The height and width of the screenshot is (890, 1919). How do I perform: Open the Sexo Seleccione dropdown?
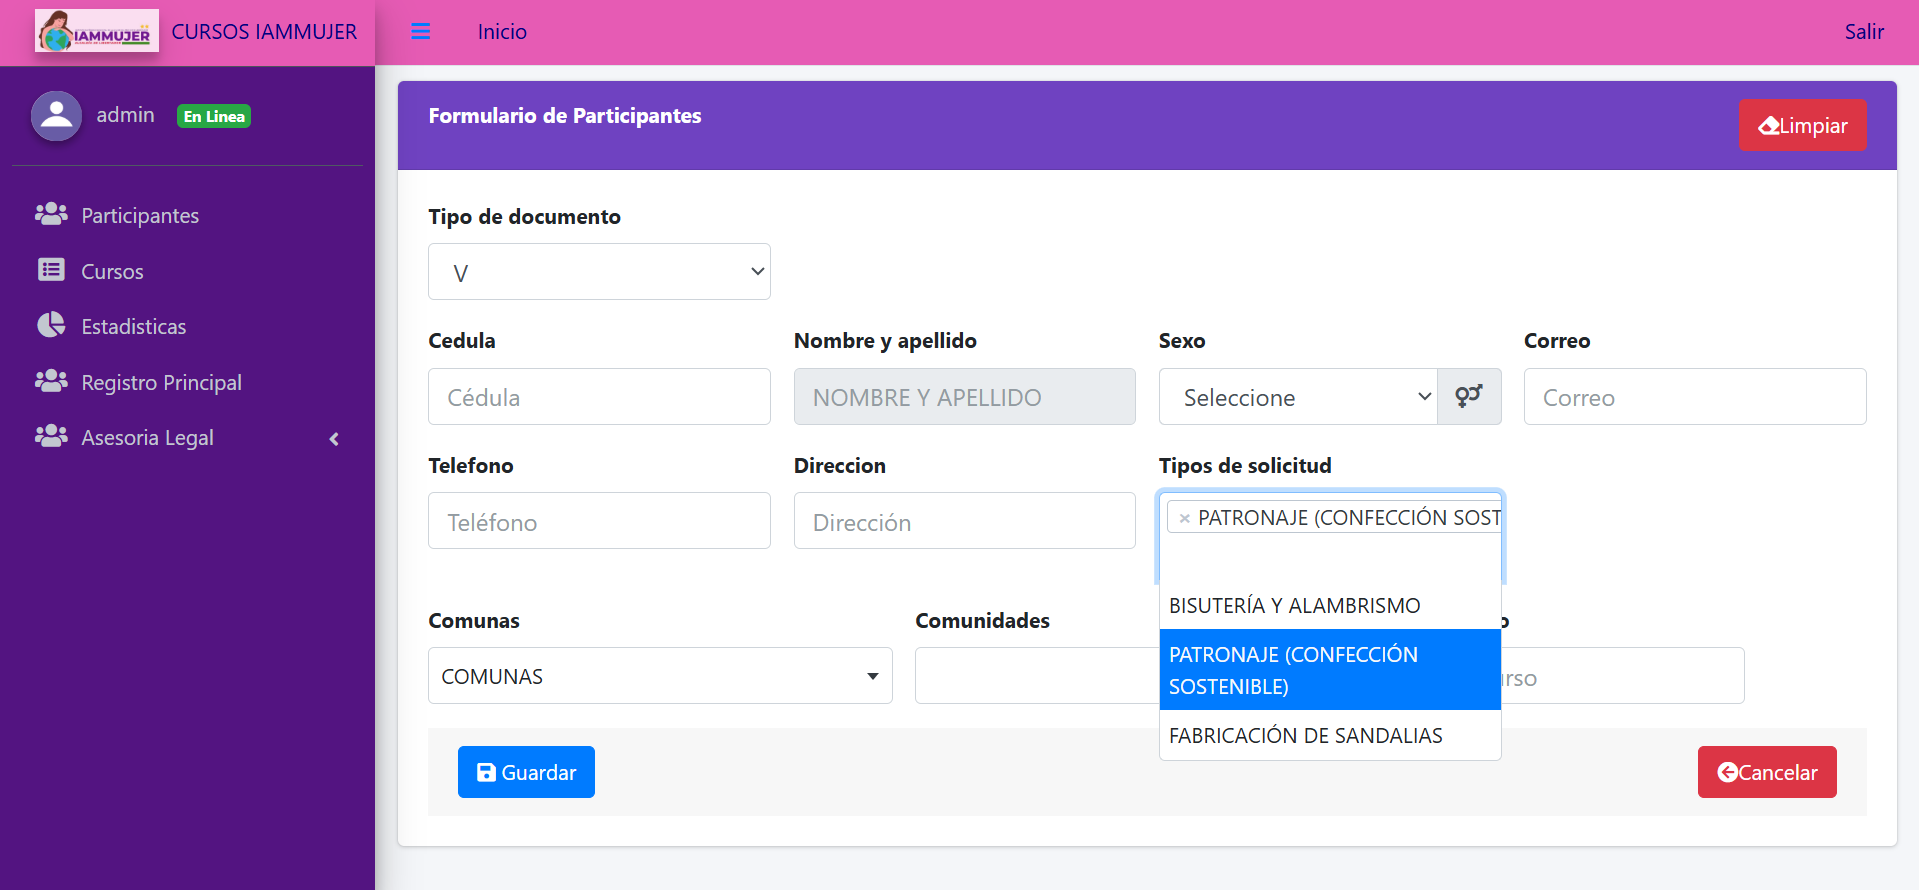[1298, 397]
